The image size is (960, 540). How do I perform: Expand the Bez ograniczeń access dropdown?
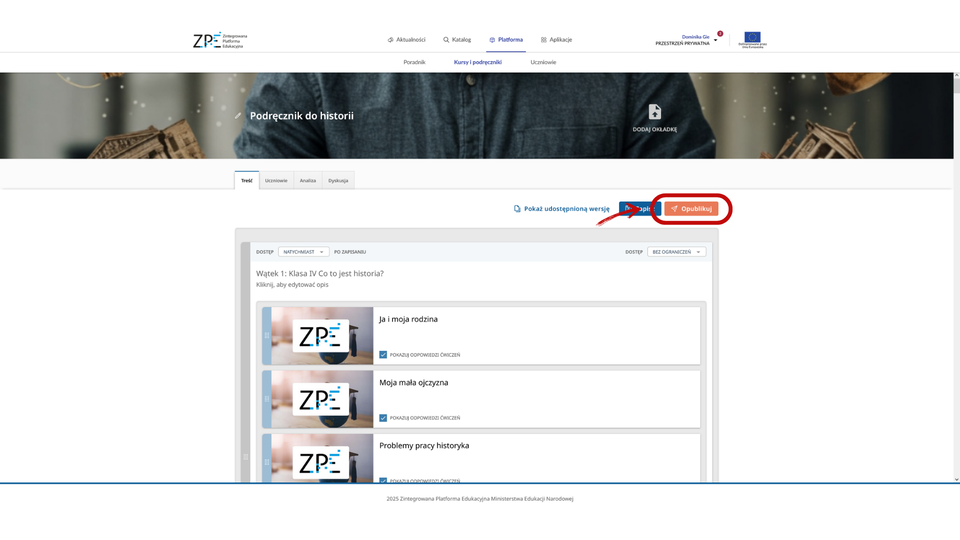[676, 252]
